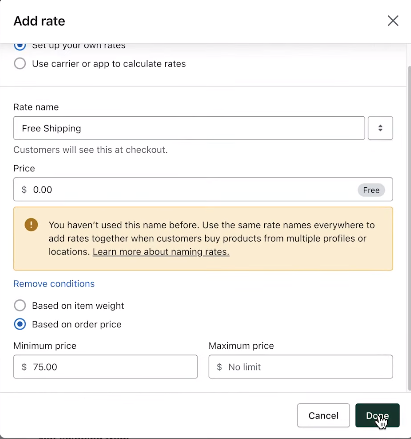
Task: Click the dollar symbol in Minimum price
Action: point(24,367)
